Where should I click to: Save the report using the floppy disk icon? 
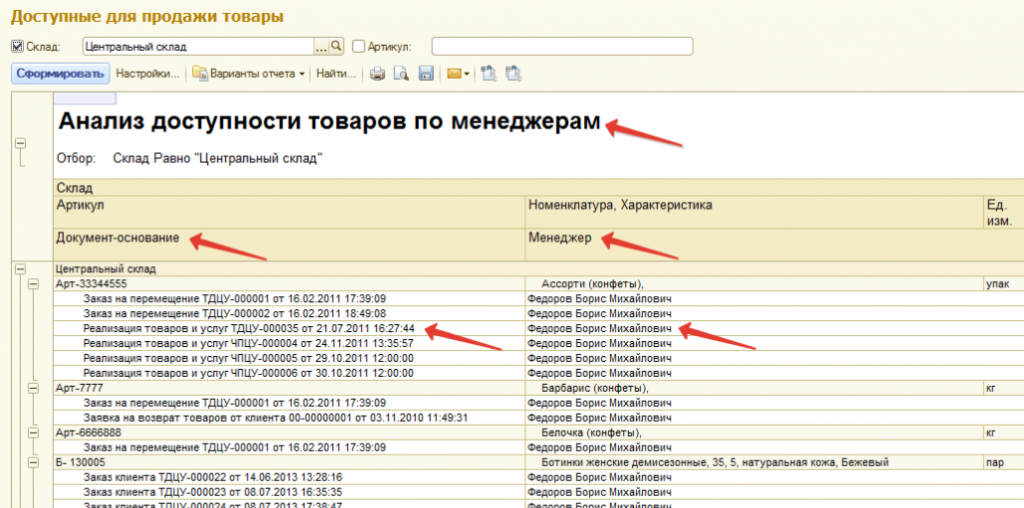(425, 73)
